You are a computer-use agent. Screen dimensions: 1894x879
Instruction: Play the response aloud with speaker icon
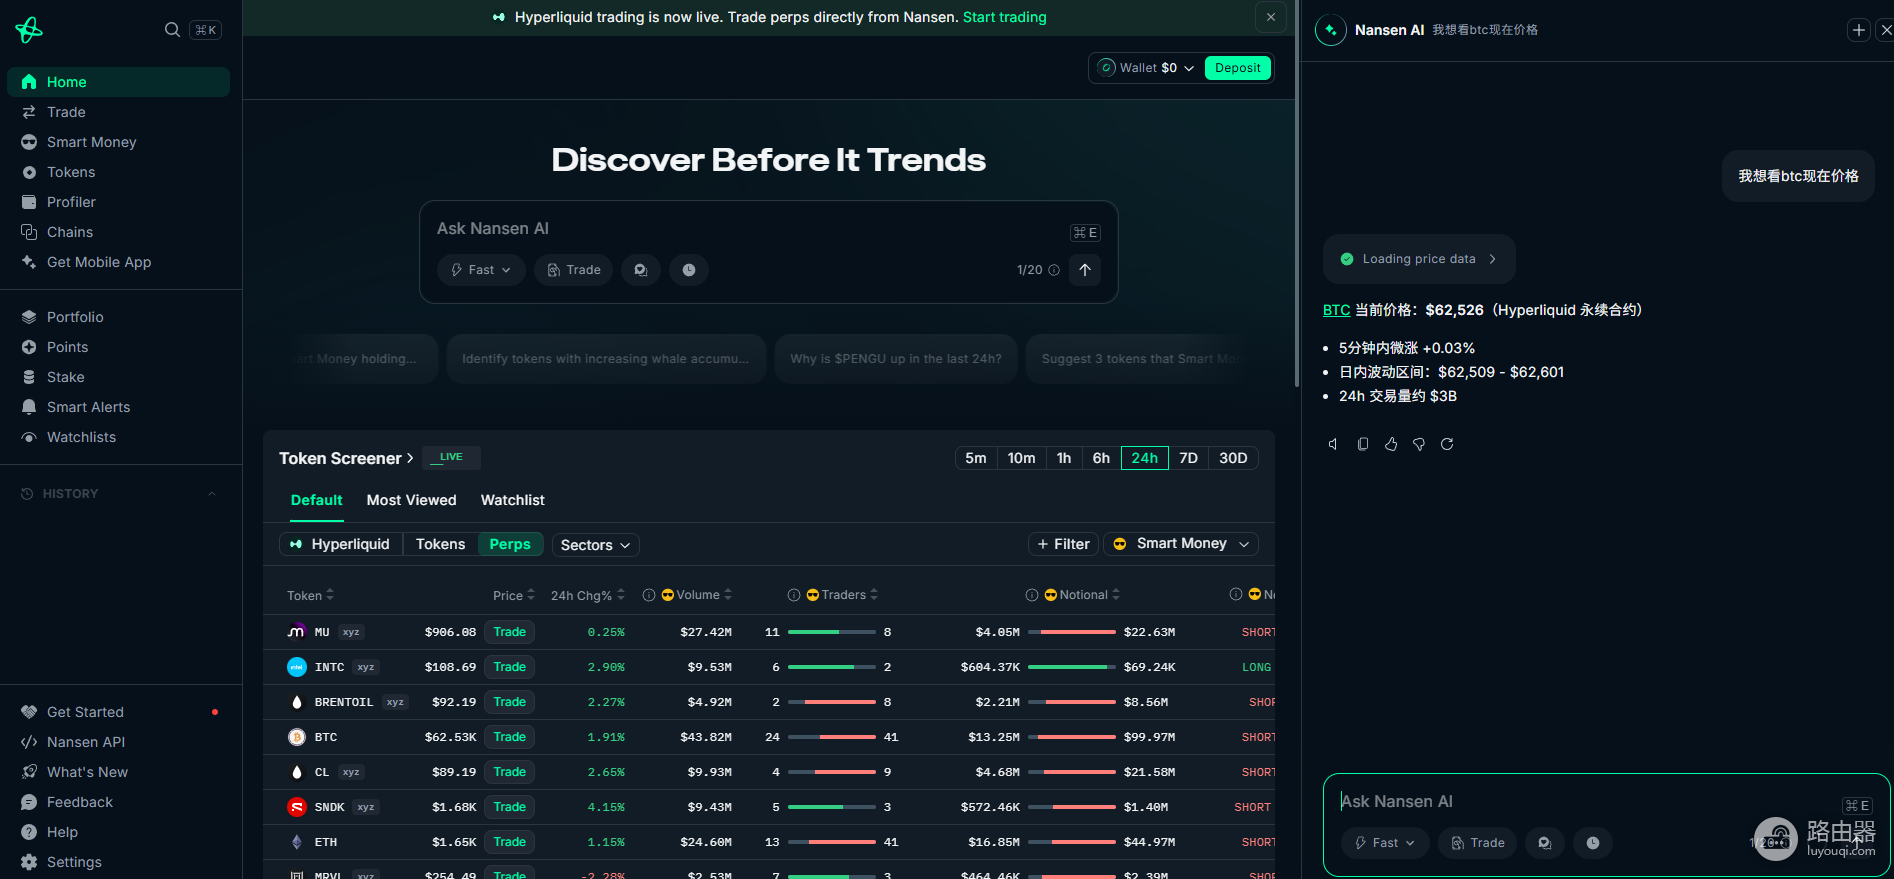coord(1333,444)
